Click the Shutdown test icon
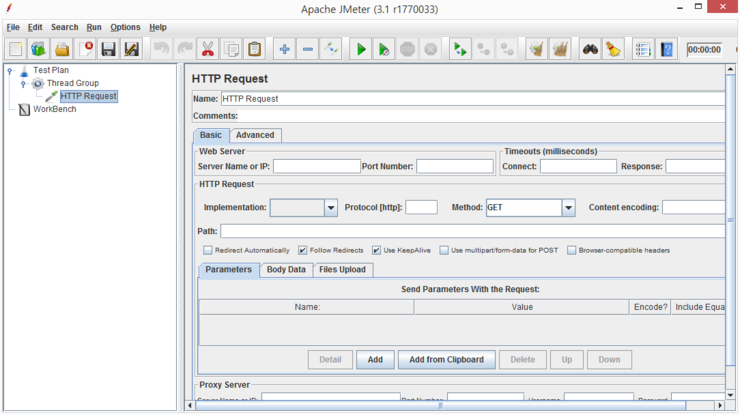The height and width of the screenshot is (415, 740). pyautogui.click(x=430, y=49)
